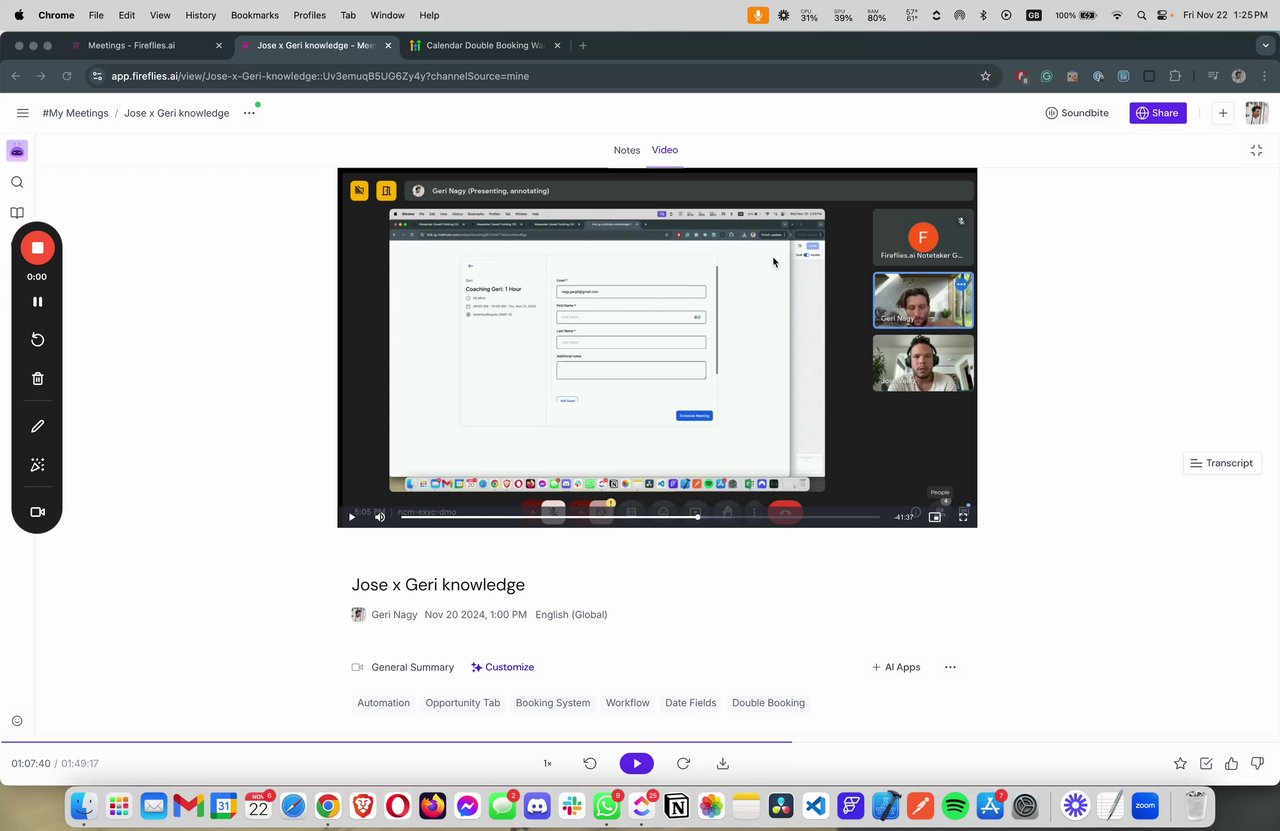Enter fullscreen on the video player
Viewport: 1280px width, 831px height.
[963, 517]
